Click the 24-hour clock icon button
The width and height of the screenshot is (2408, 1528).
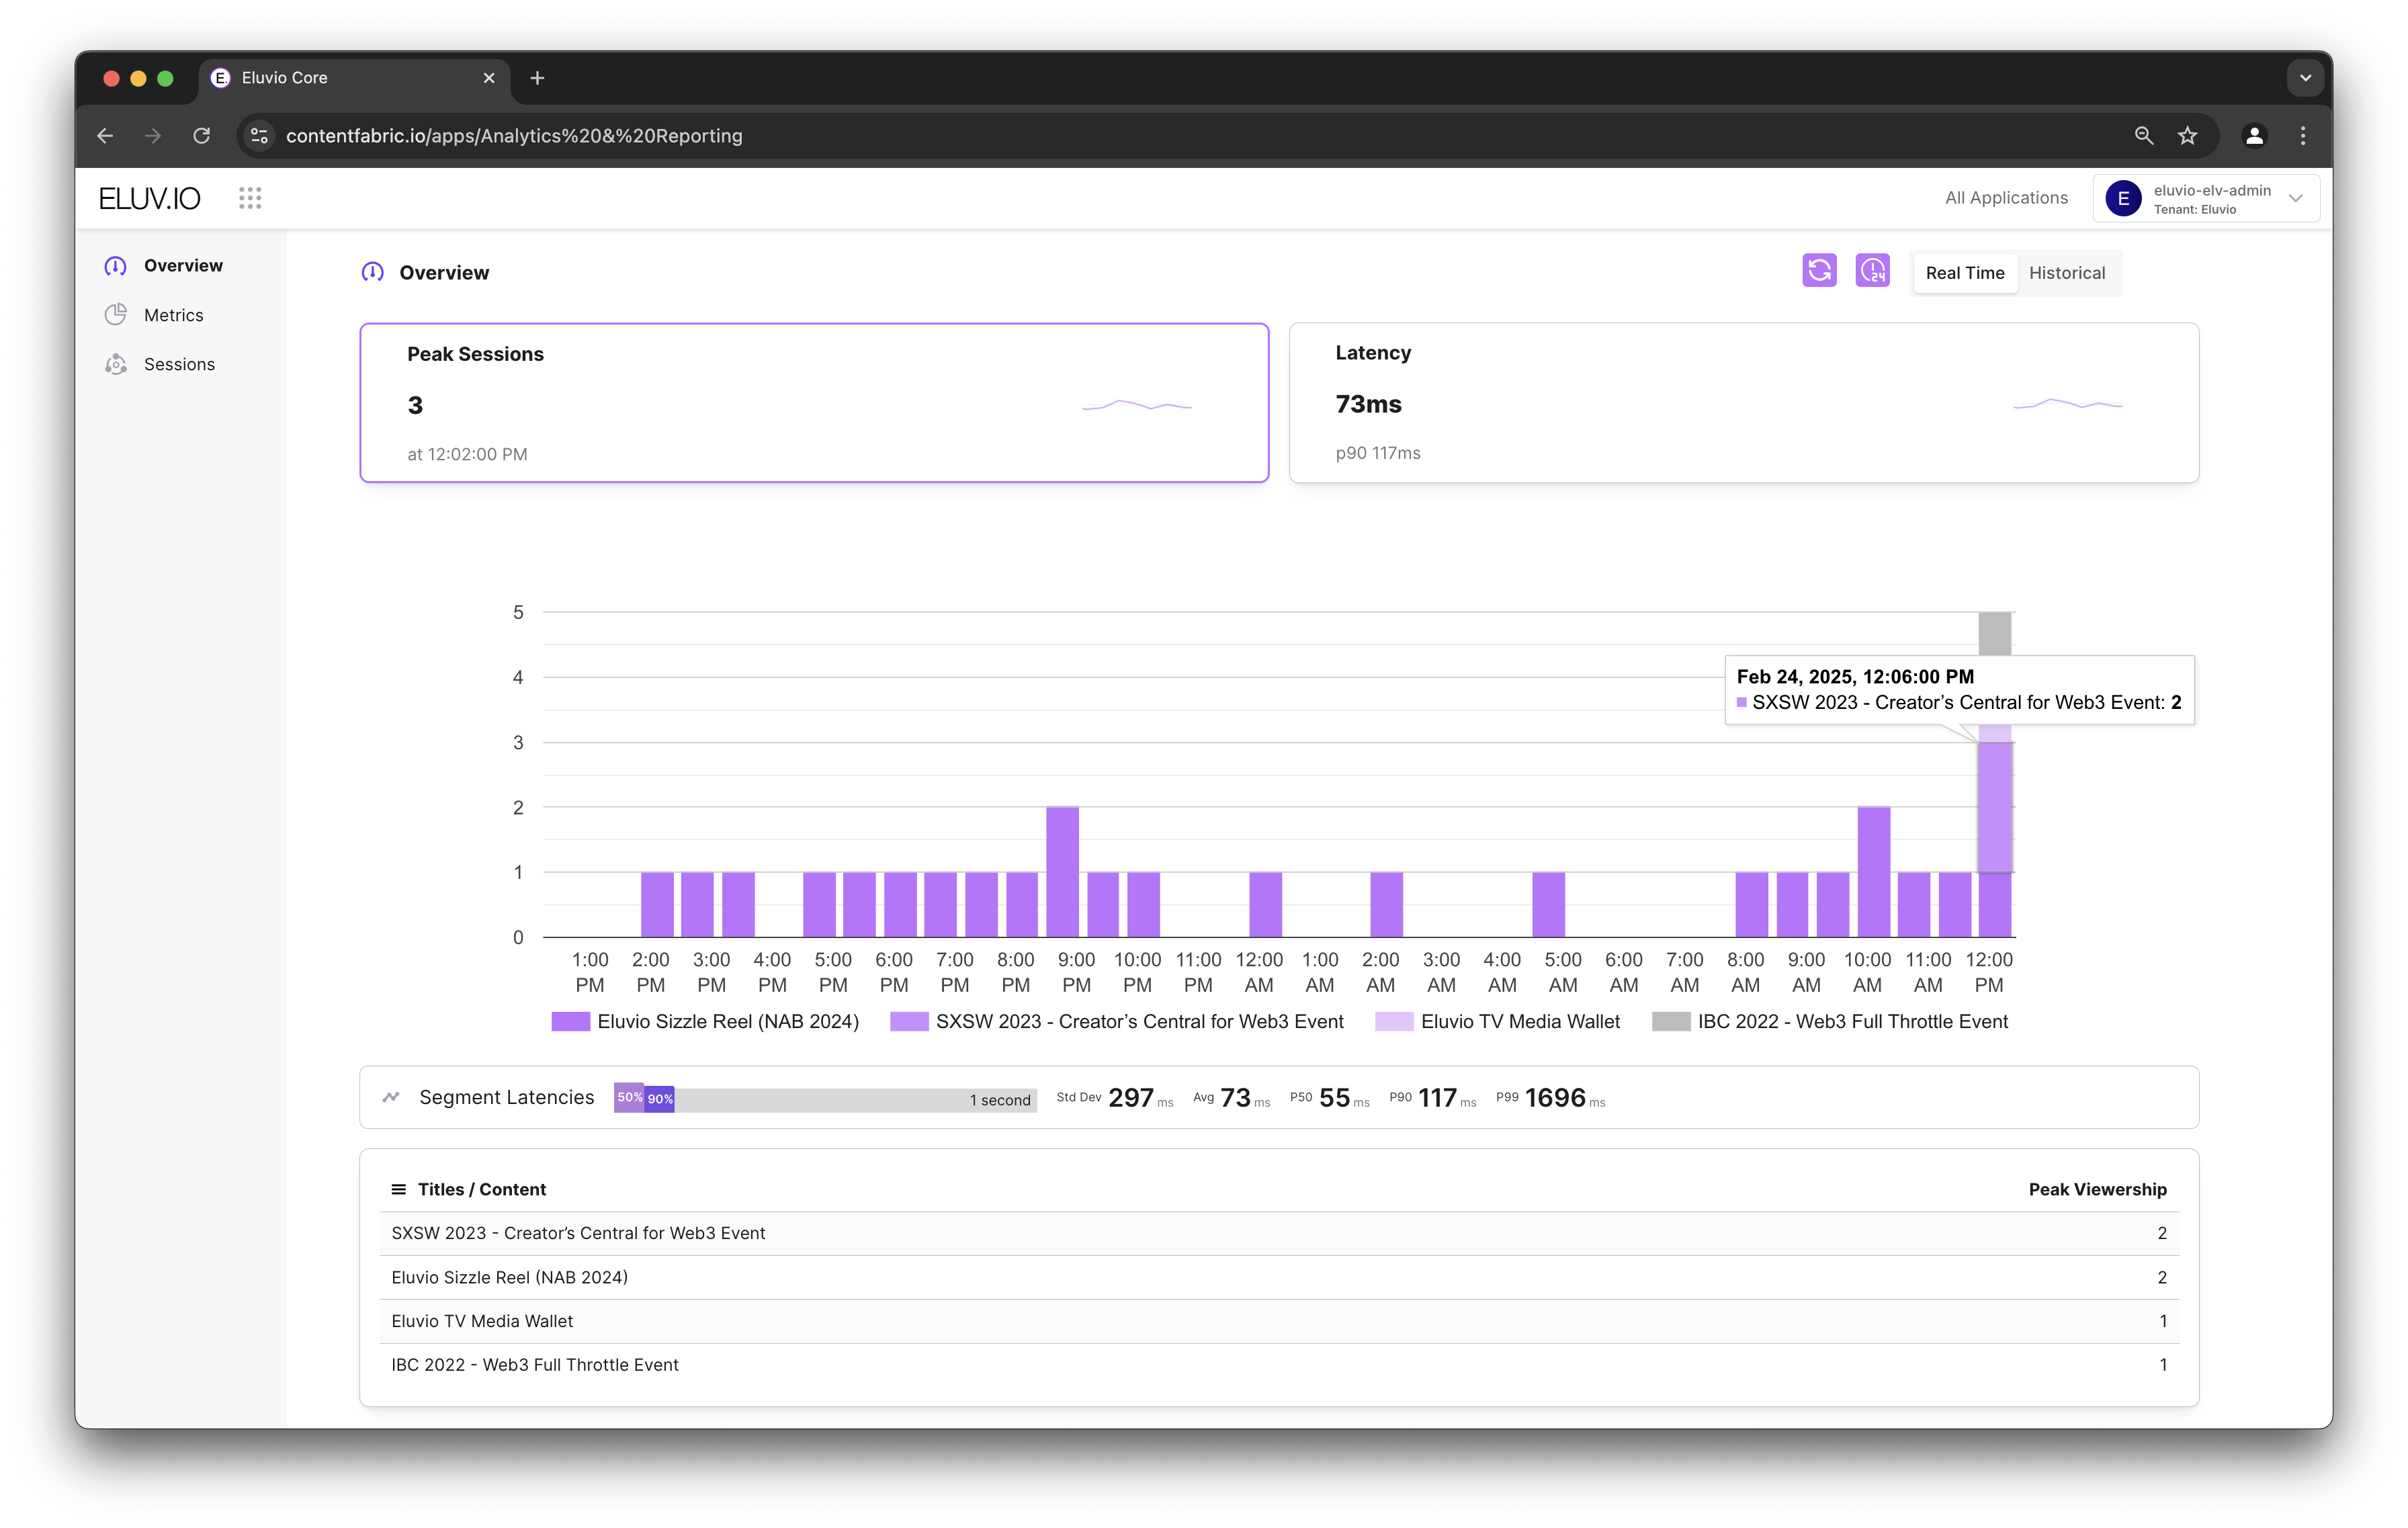tap(1872, 271)
